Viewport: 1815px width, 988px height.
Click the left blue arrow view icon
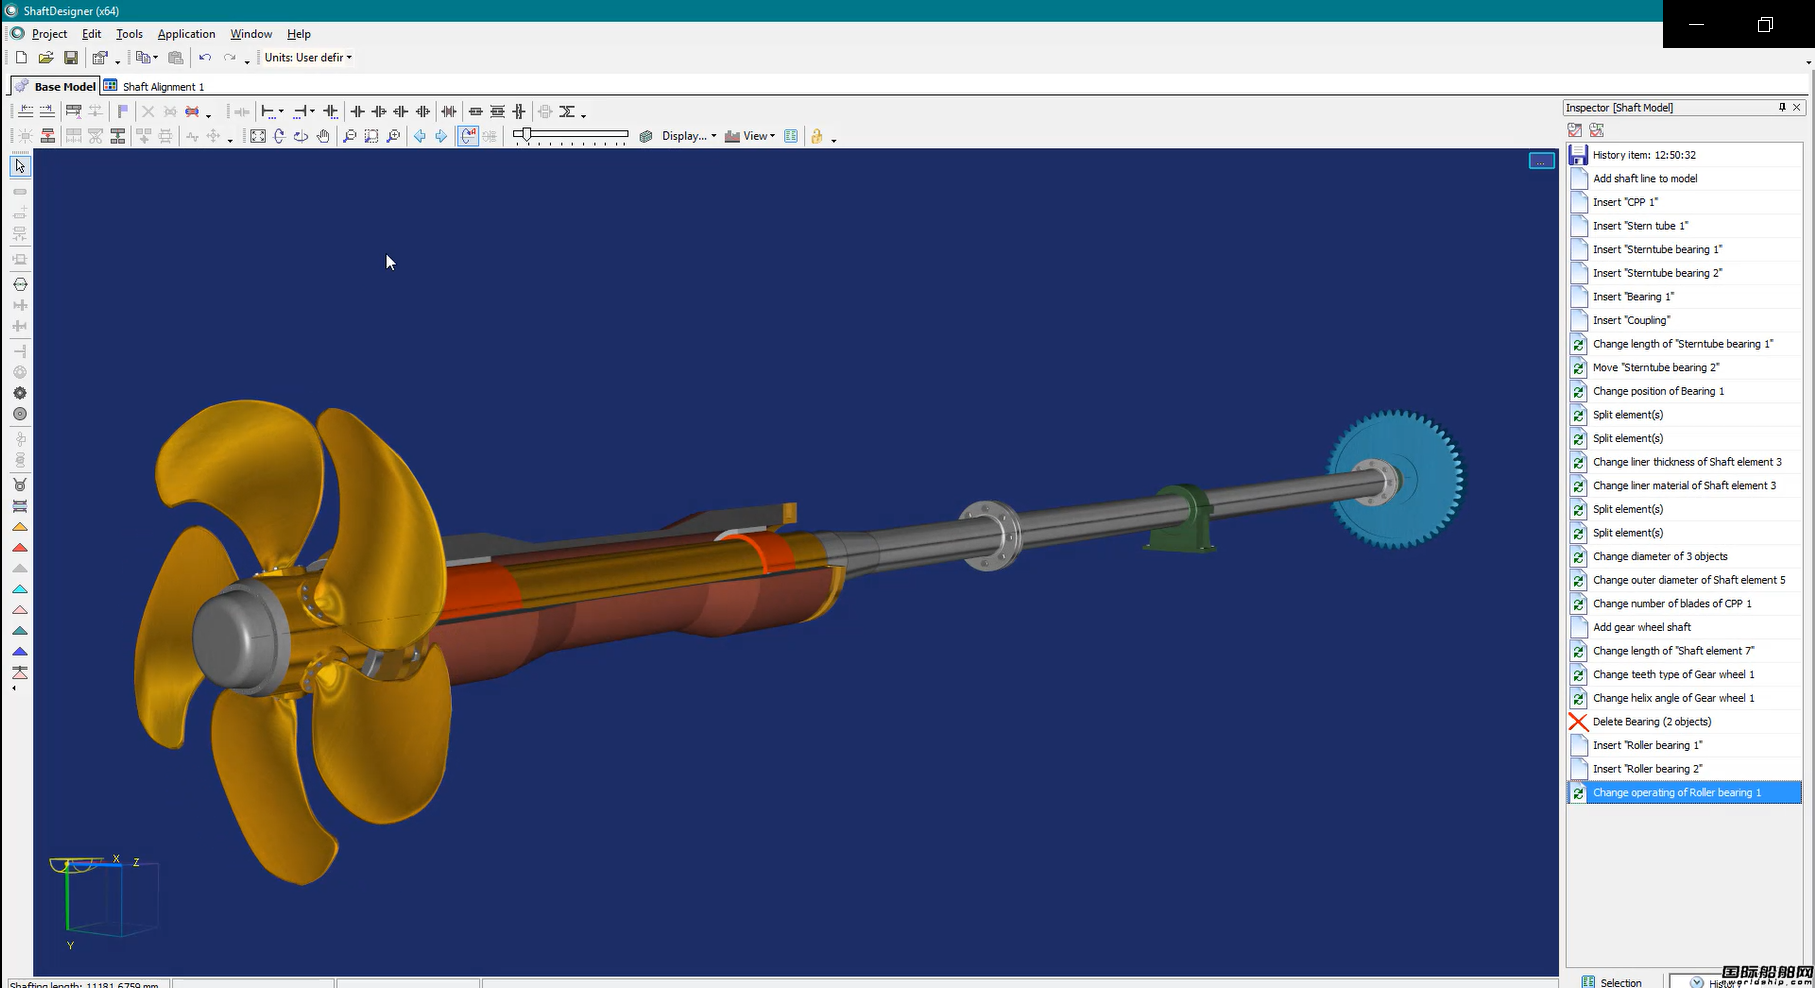tap(420, 136)
